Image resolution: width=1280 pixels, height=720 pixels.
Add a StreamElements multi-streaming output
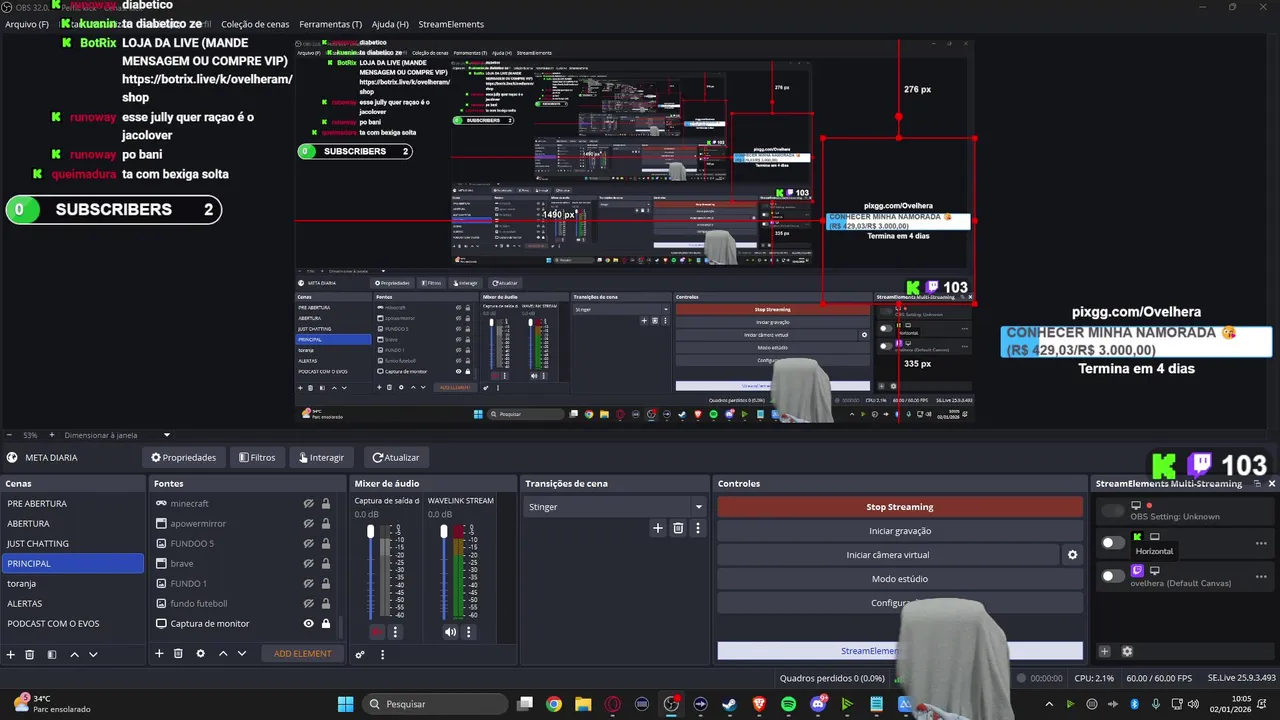point(1105,651)
